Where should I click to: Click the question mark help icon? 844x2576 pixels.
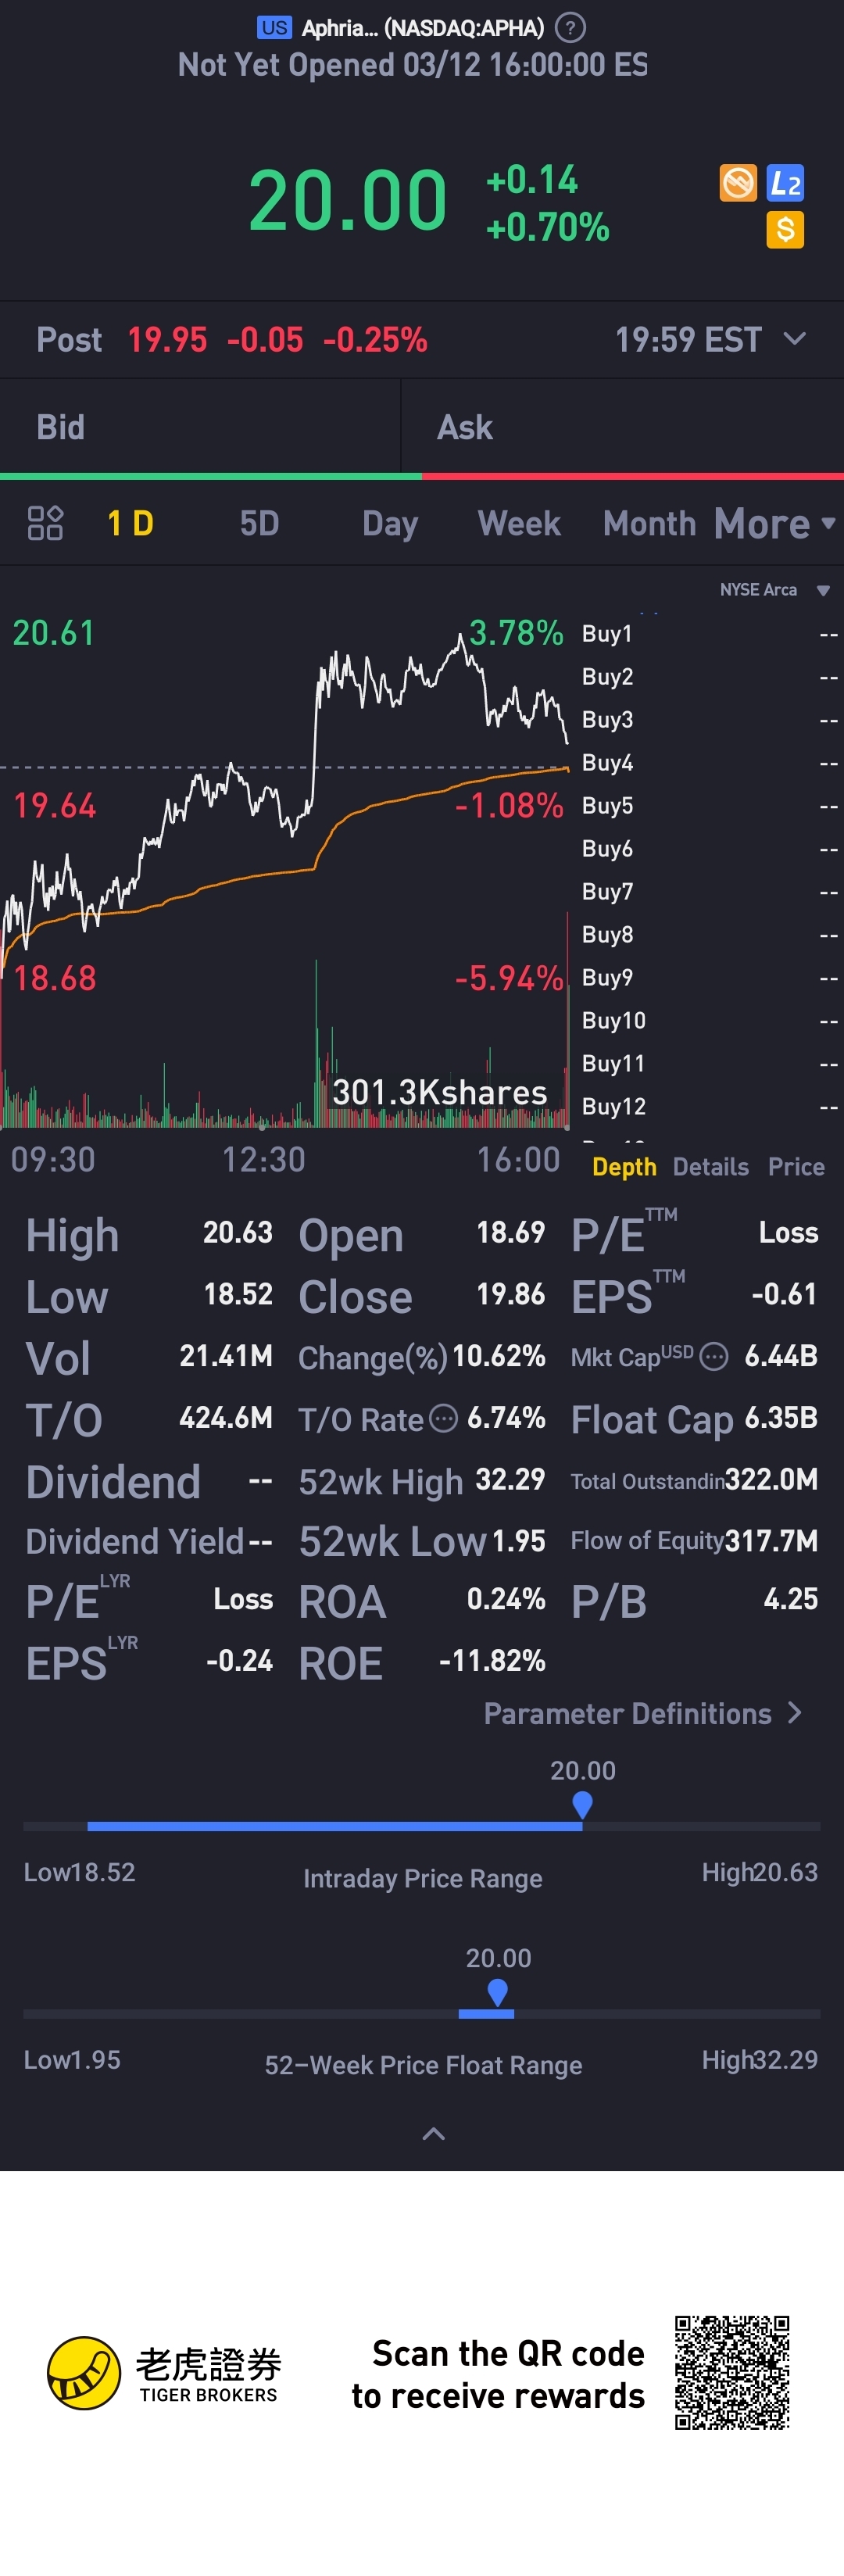coord(570,28)
